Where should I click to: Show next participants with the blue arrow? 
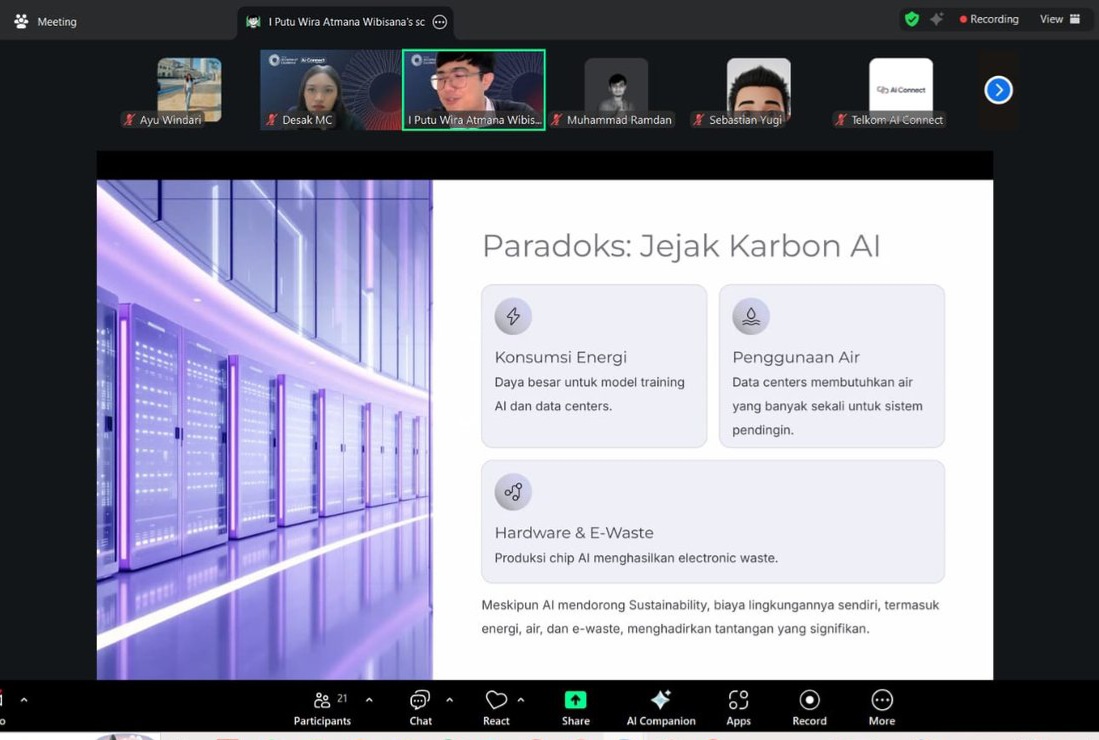998,90
